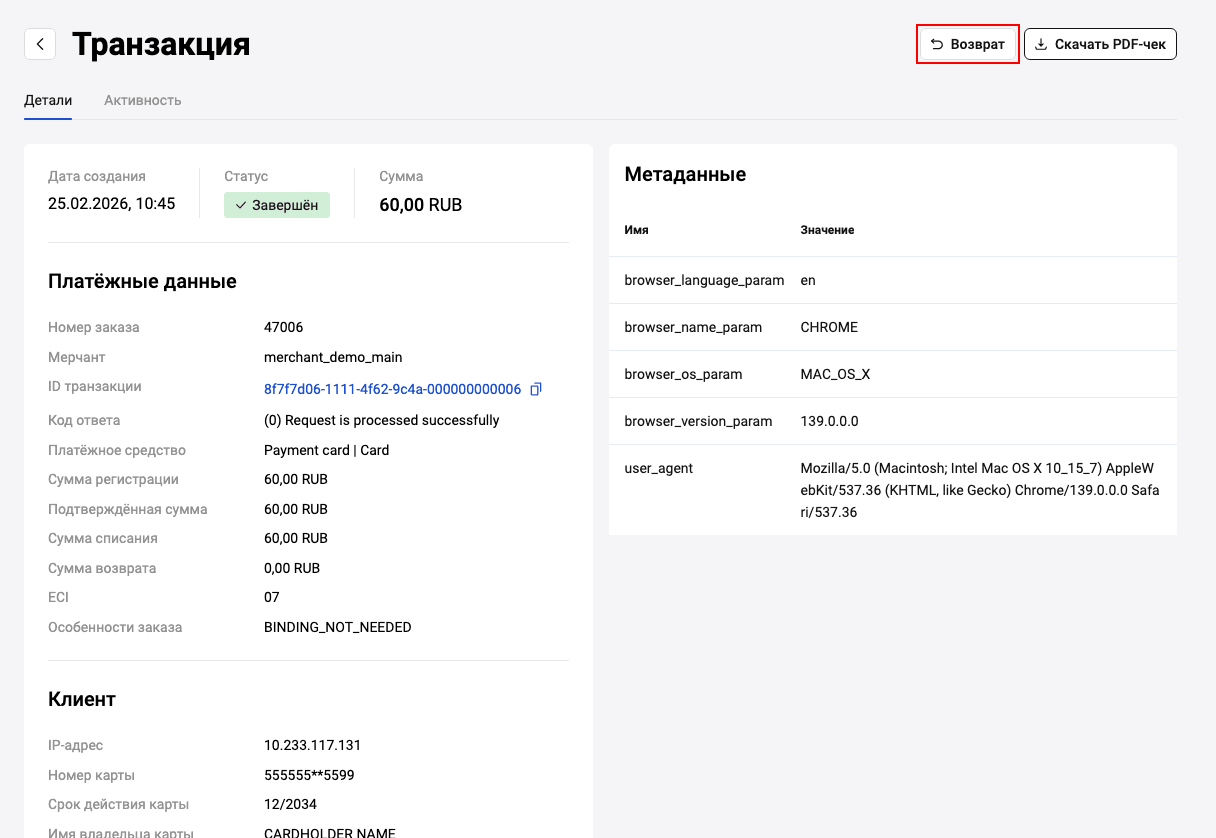1216x838 pixels.
Task: Click the user_agent metadata name
Action: [x=659, y=468]
